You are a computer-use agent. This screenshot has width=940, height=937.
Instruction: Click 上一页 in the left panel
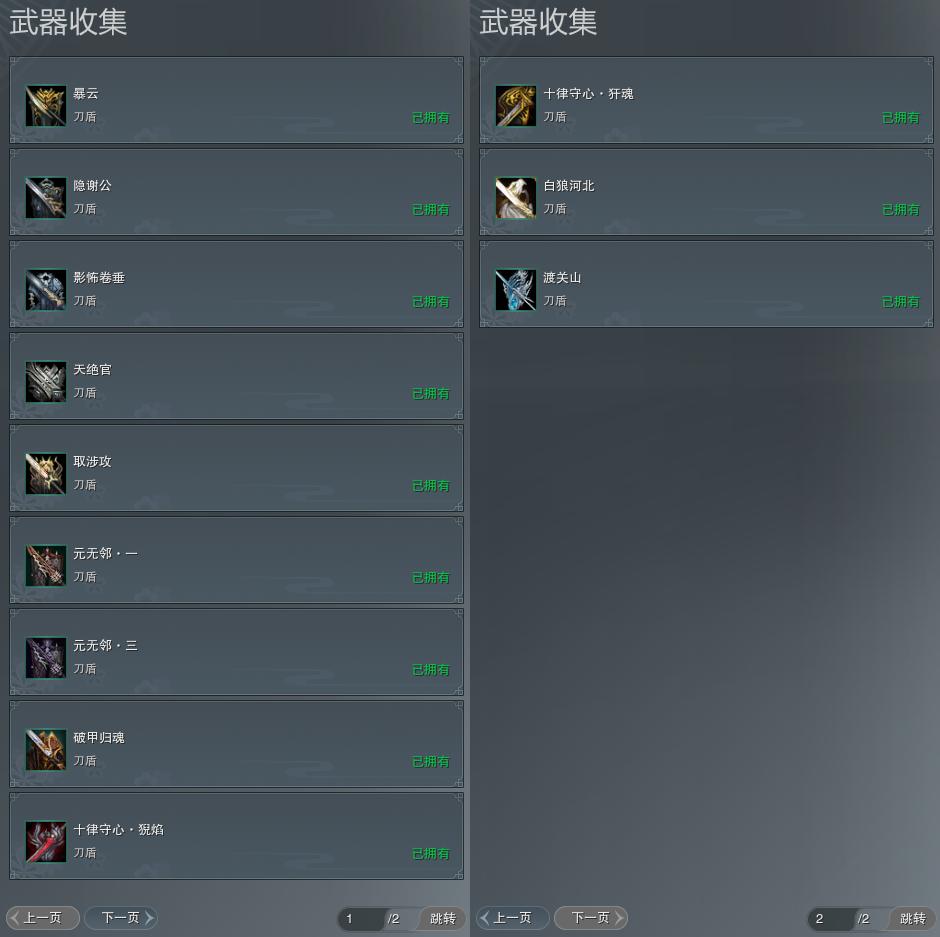pos(43,918)
